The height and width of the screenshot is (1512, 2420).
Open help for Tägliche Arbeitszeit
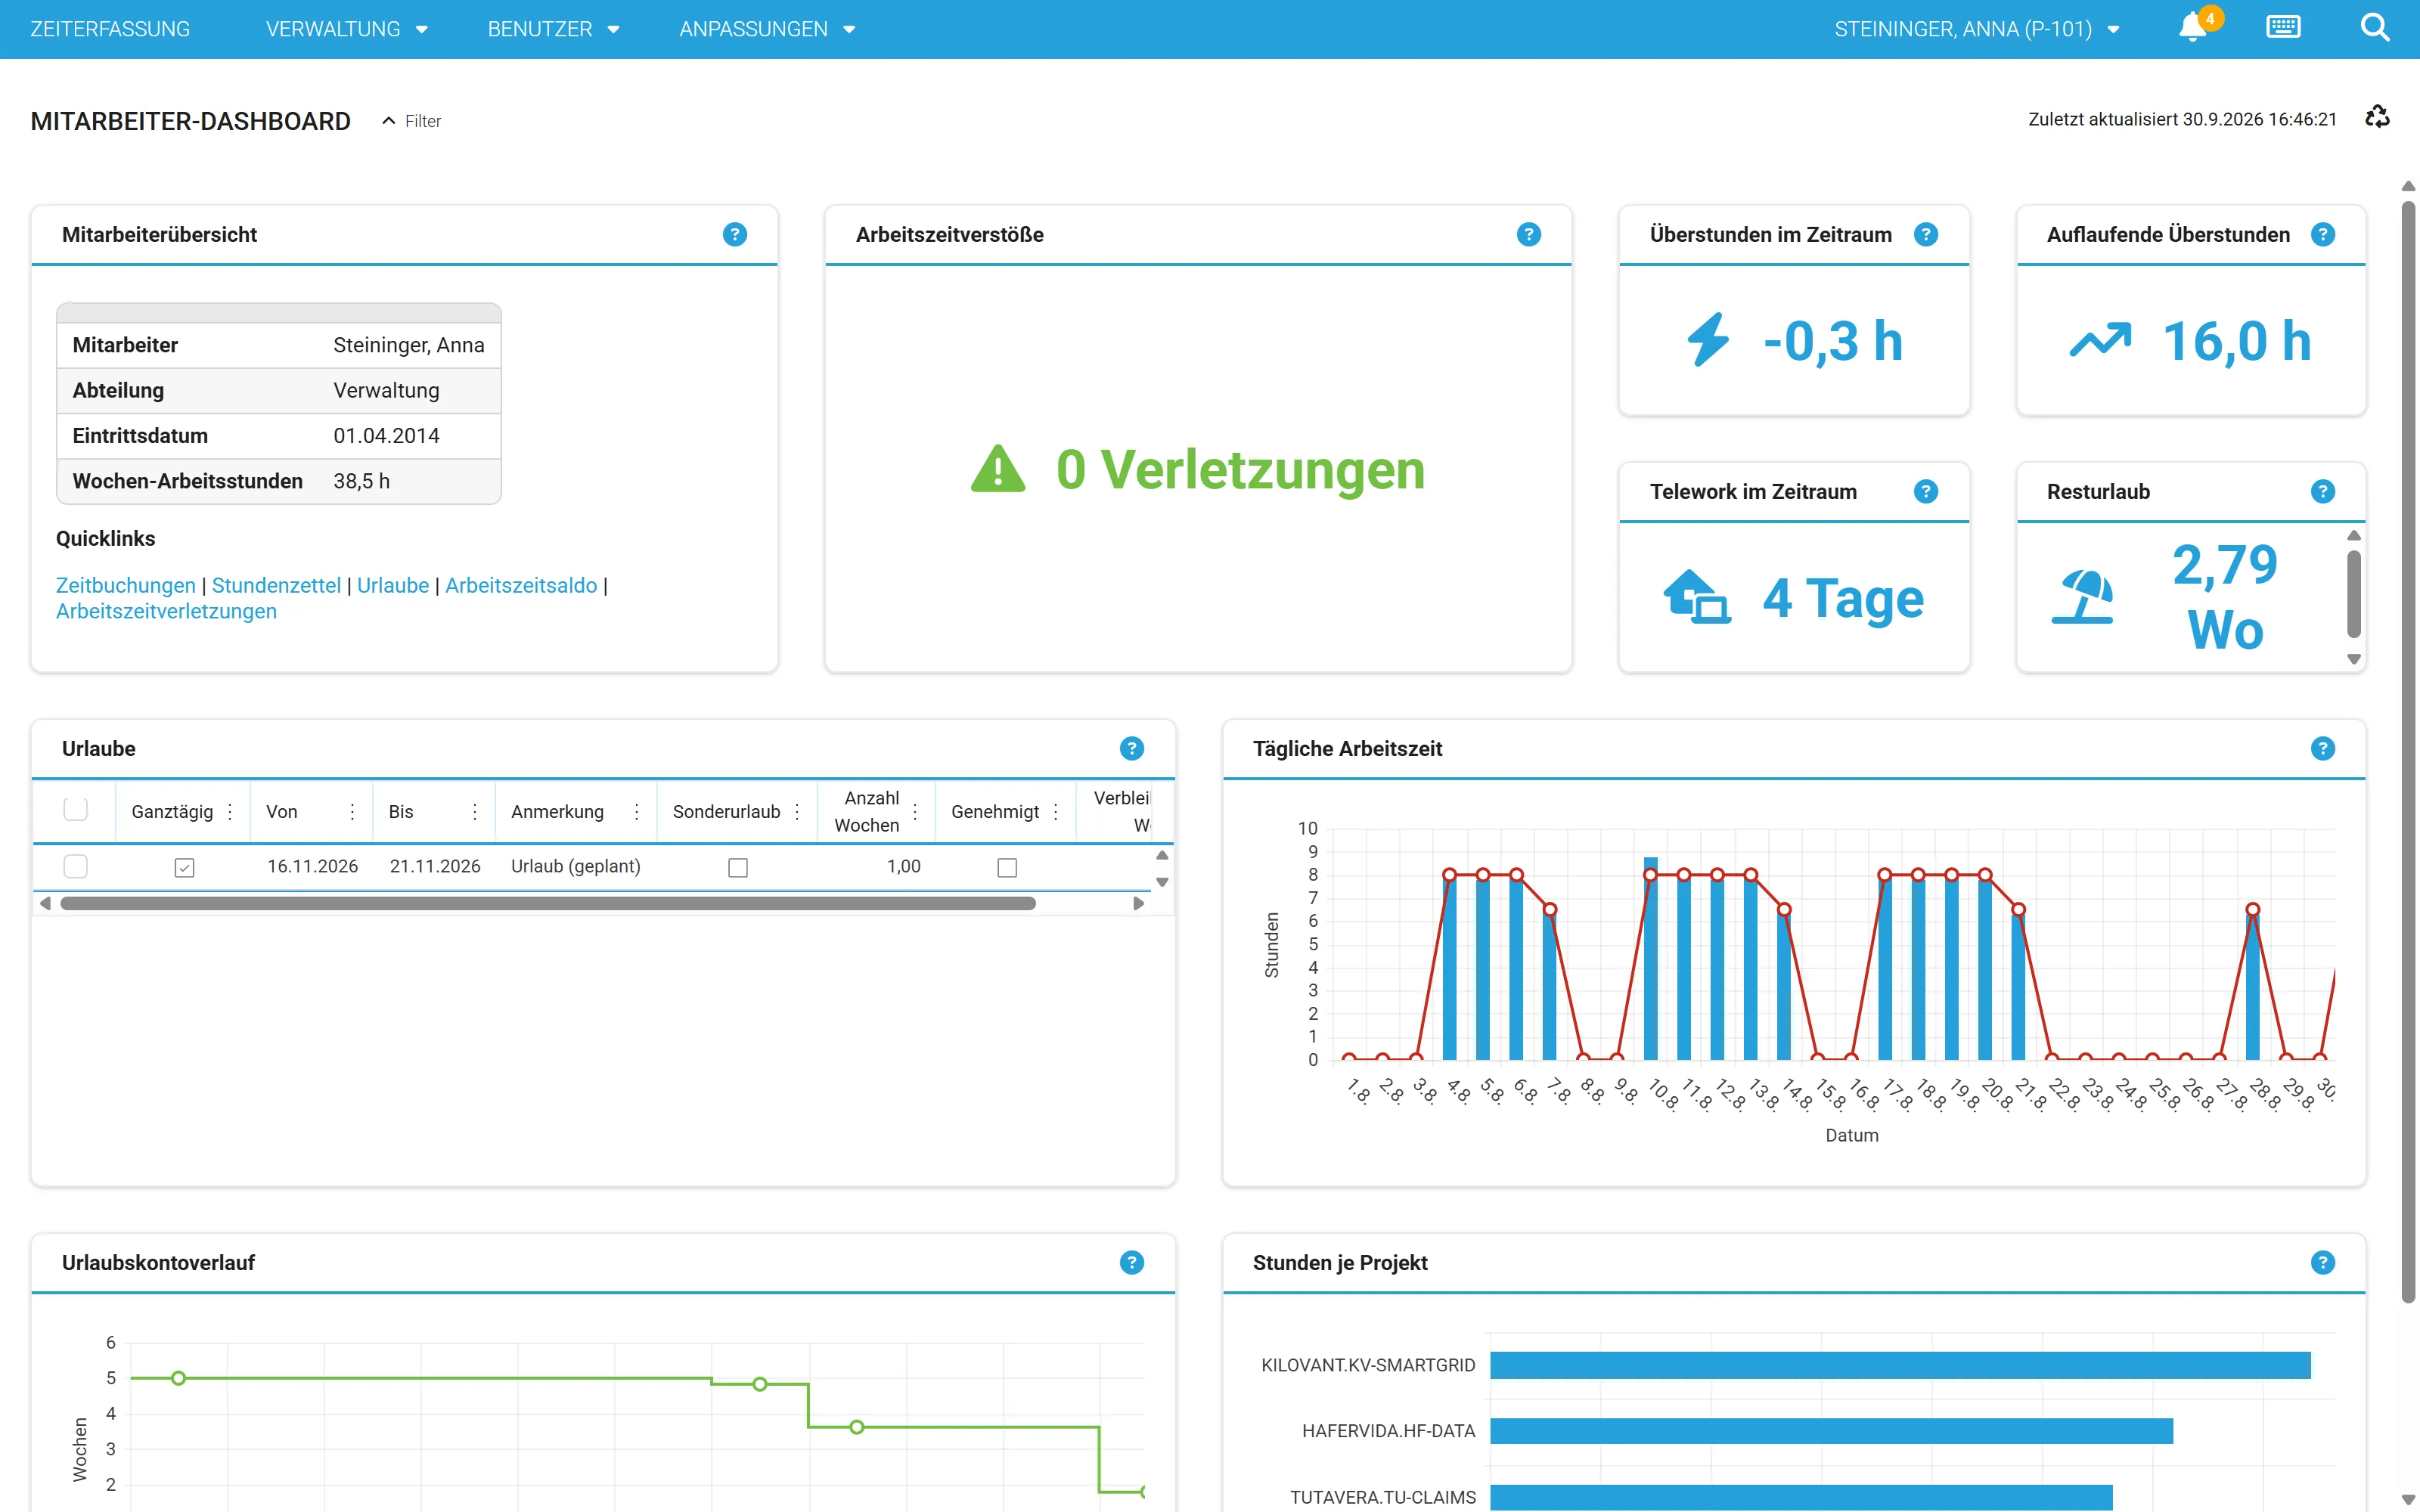pos(2322,748)
